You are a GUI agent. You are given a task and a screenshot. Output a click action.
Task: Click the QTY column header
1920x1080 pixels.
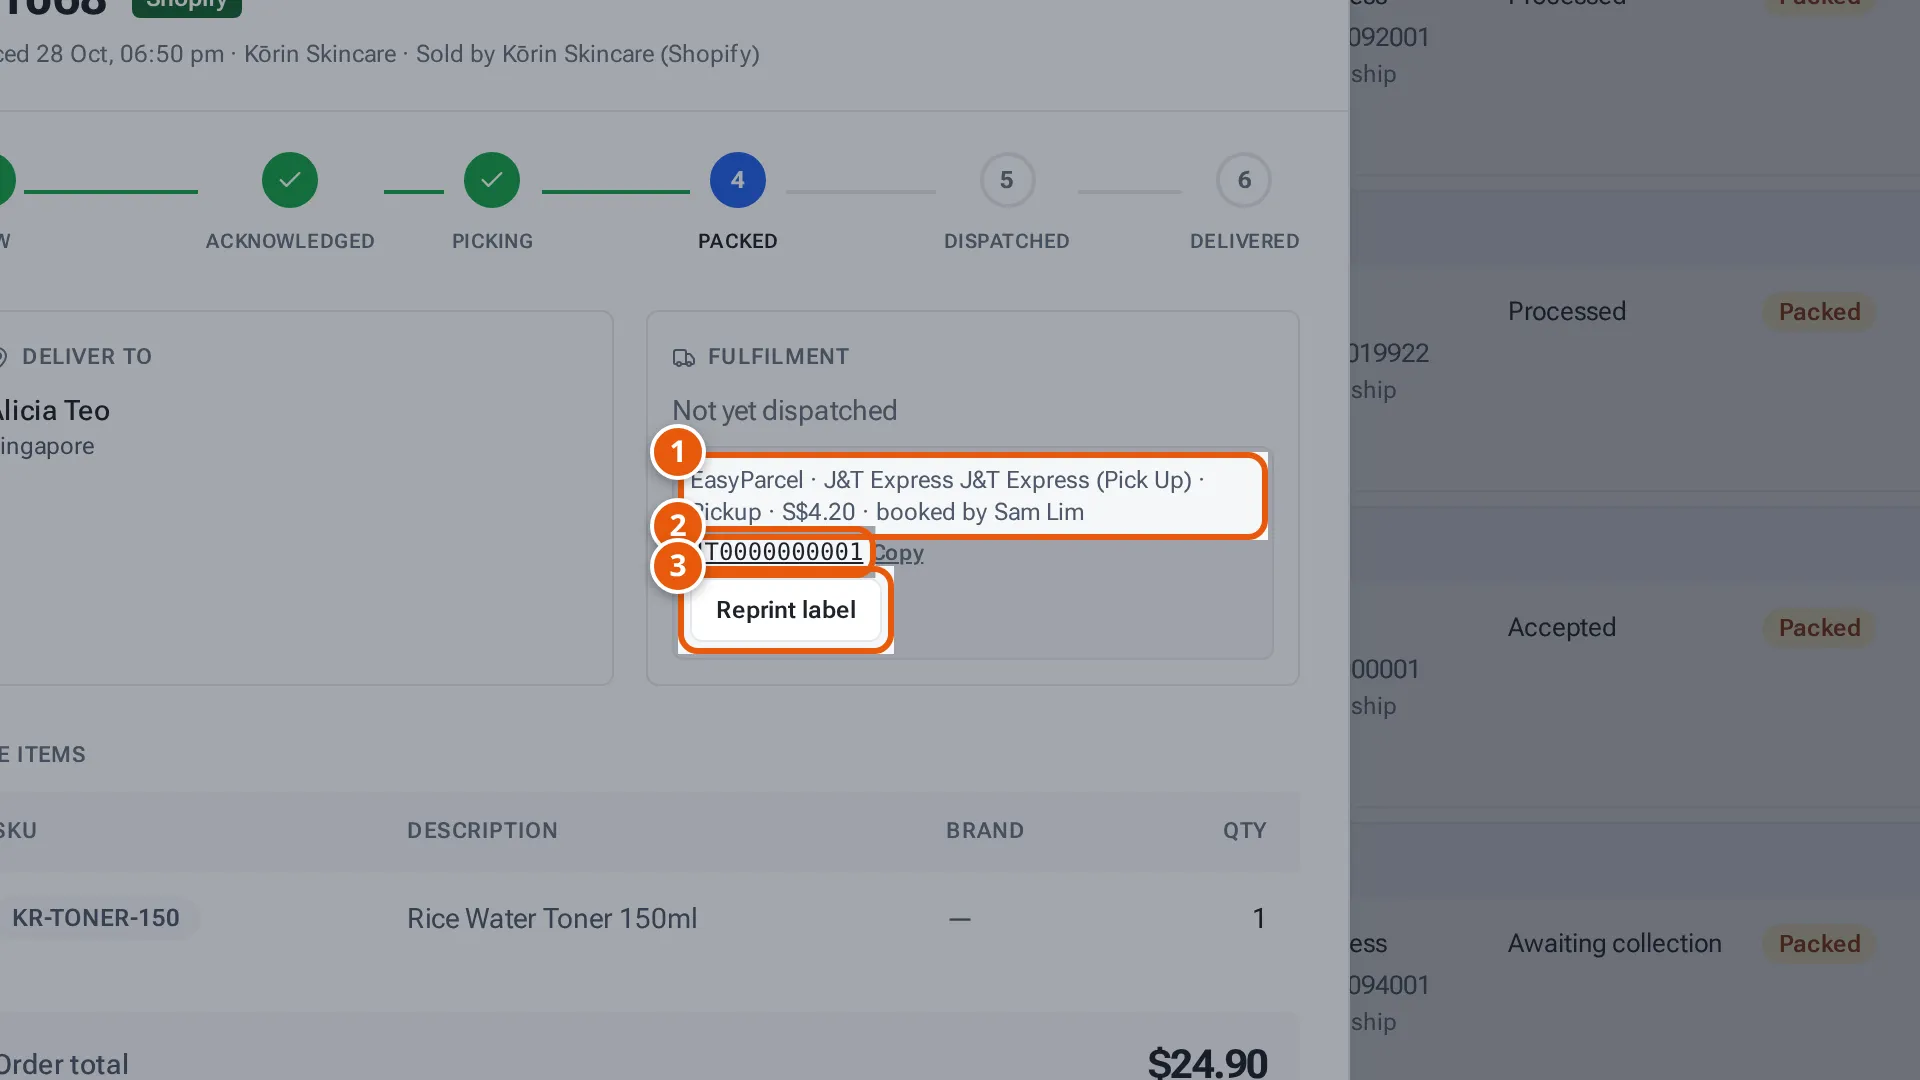tap(1245, 831)
